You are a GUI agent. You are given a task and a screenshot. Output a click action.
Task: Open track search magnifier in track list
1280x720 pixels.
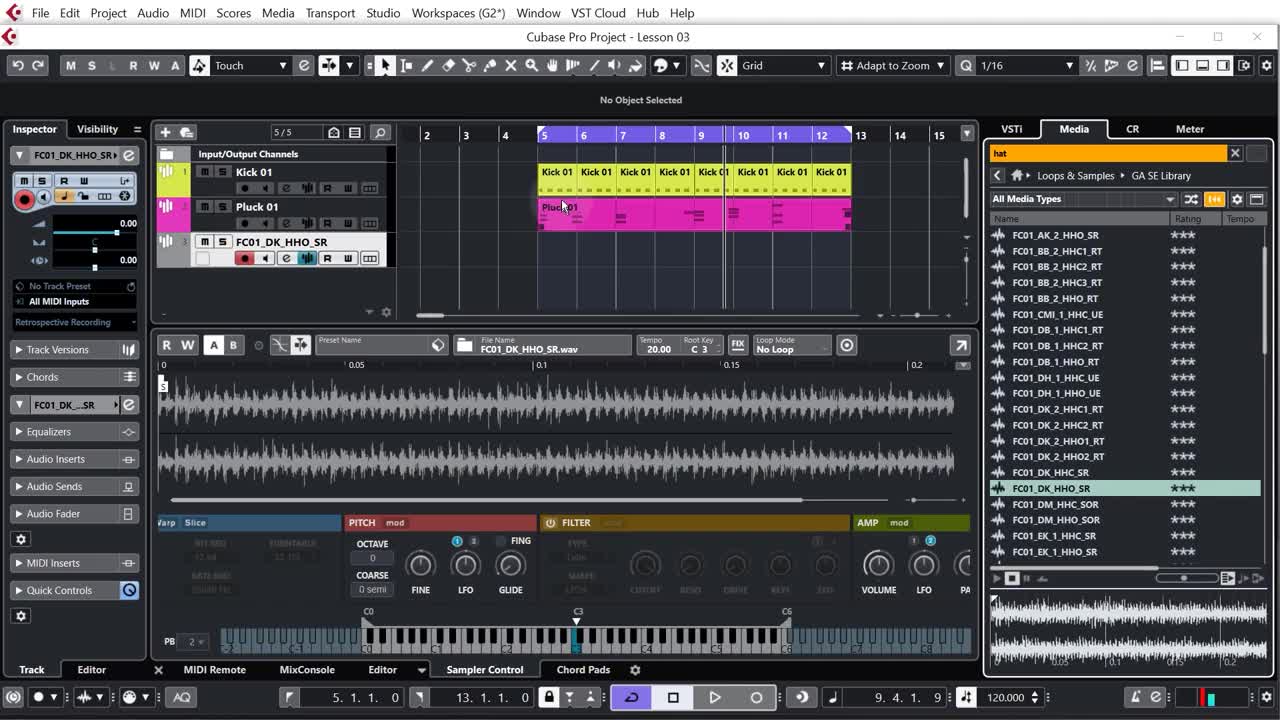point(380,132)
